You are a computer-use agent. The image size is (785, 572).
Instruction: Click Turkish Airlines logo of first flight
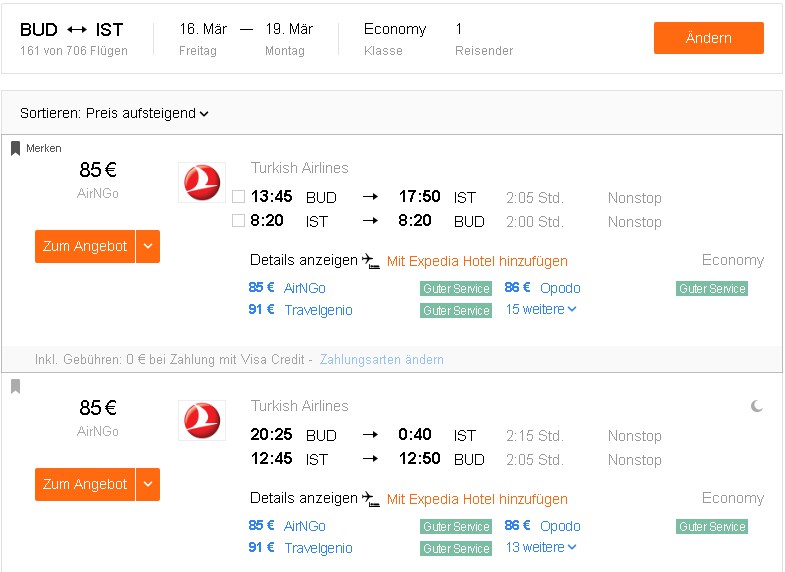tap(202, 182)
